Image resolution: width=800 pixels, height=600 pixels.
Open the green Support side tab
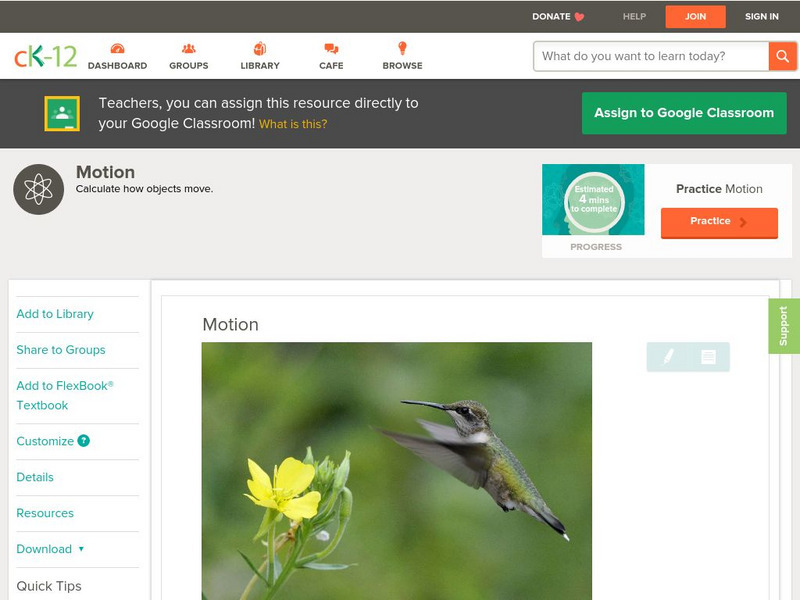point(784,326)
